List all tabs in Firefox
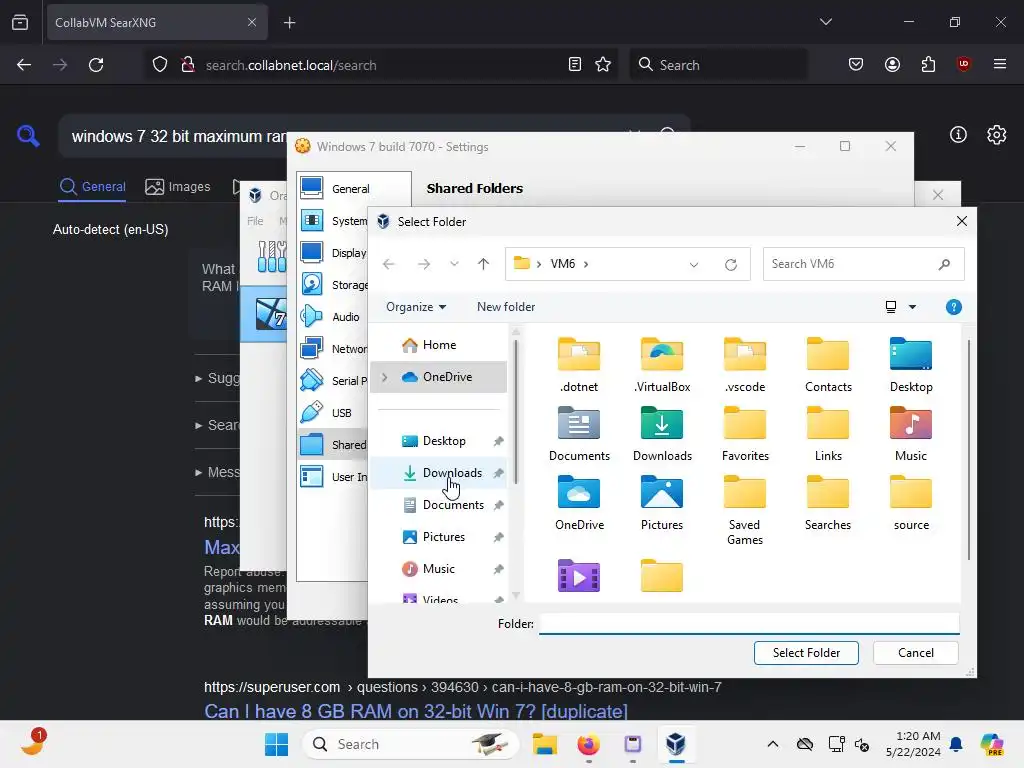The height and width of the screenshot is (768, 1024). tap(825, 22)
